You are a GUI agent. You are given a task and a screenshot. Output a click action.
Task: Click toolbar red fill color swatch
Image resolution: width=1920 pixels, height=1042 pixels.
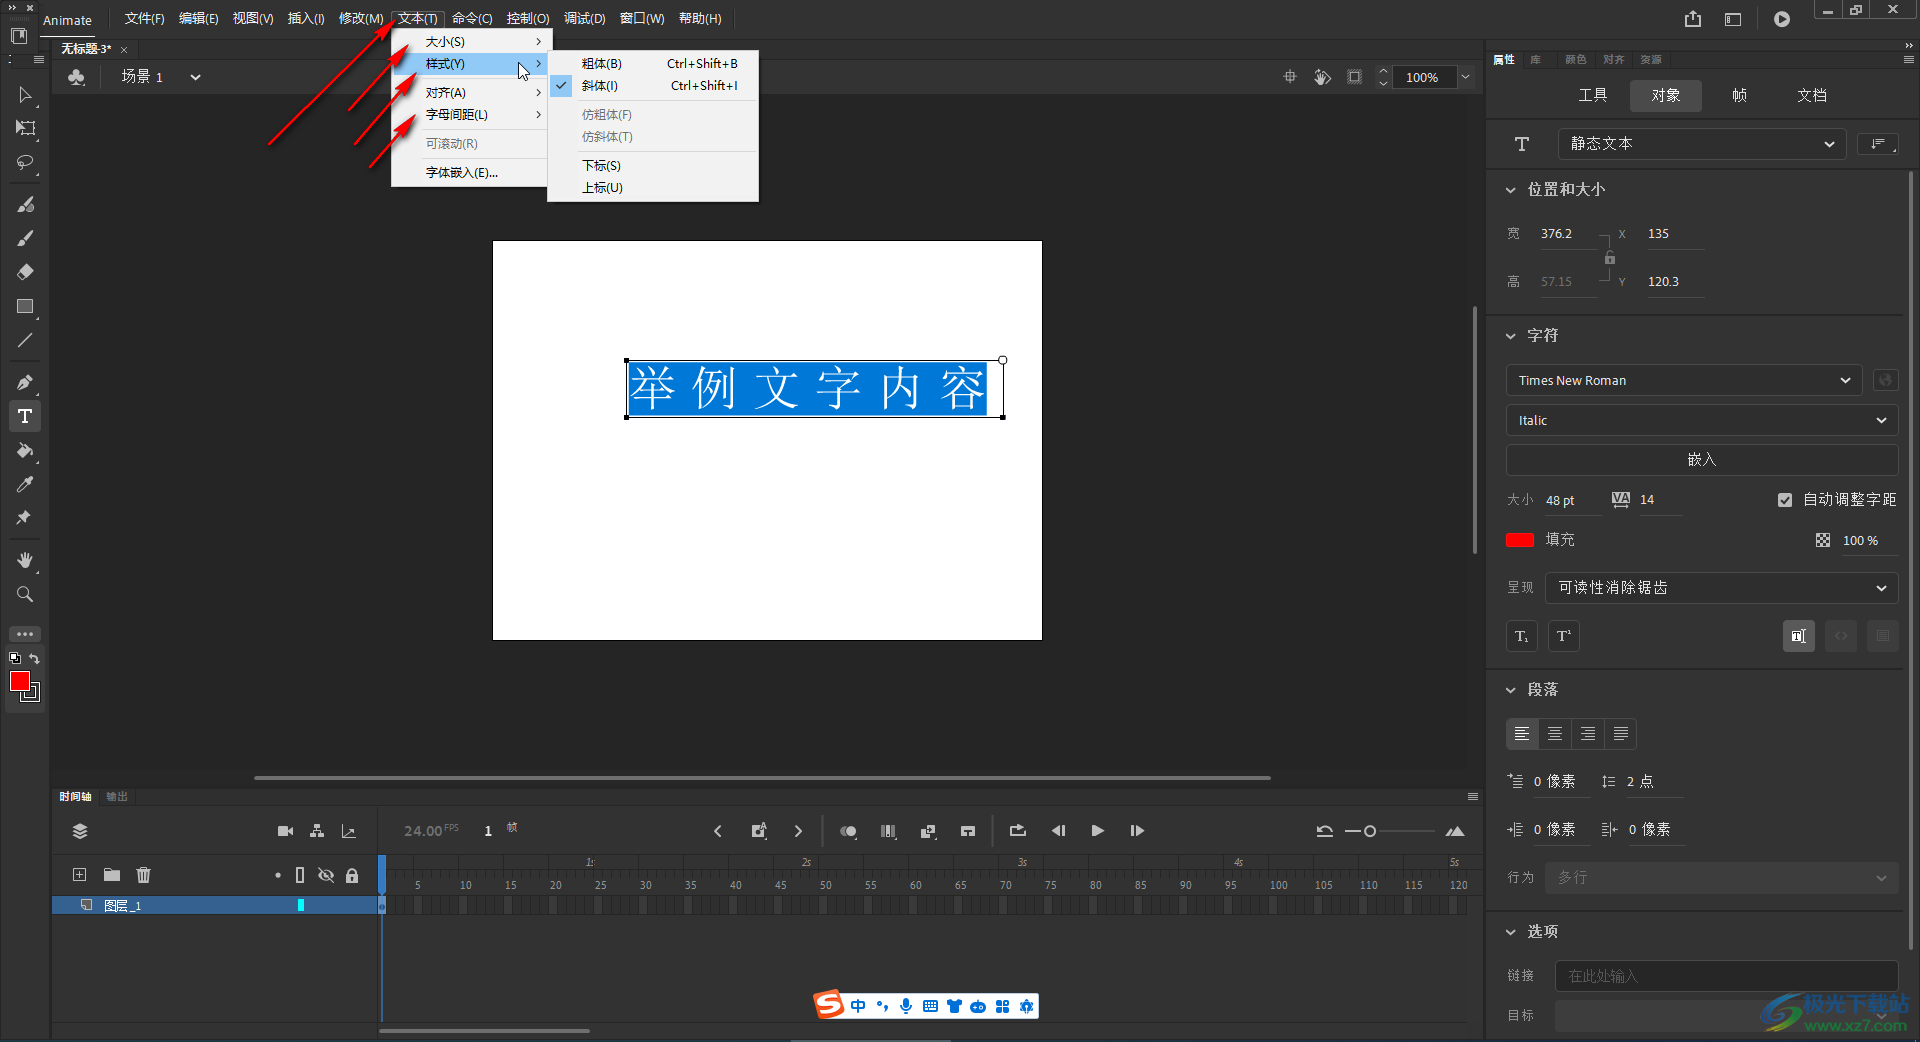[x=19, y=681]
